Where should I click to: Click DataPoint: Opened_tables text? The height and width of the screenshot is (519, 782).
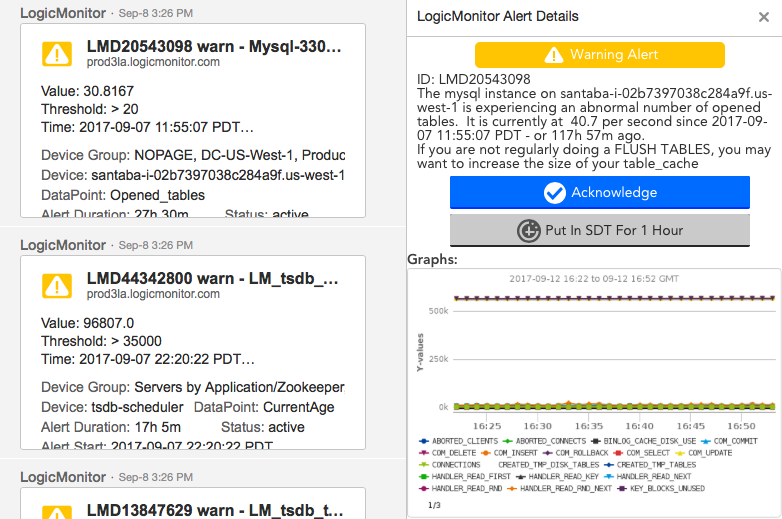click(x=123, y=195)
